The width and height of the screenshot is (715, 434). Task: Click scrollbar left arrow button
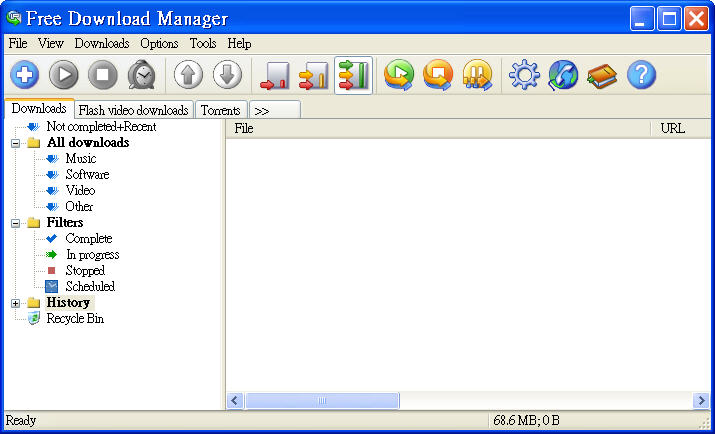point(235,401)
